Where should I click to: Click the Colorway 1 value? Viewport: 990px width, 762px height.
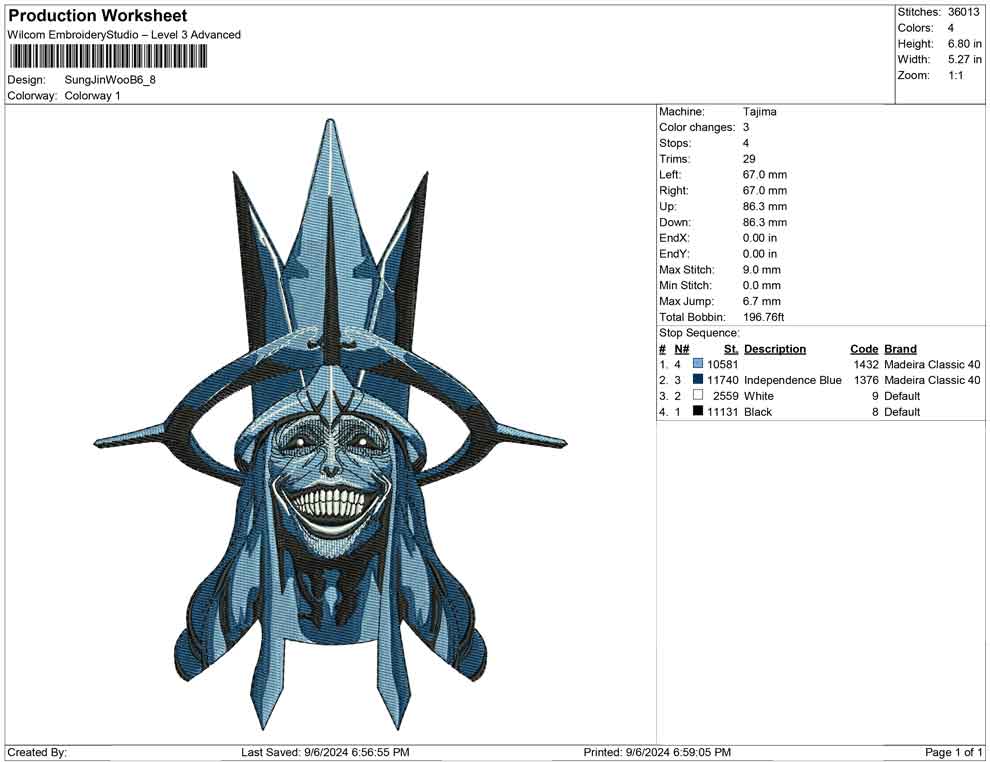(92, 96)
